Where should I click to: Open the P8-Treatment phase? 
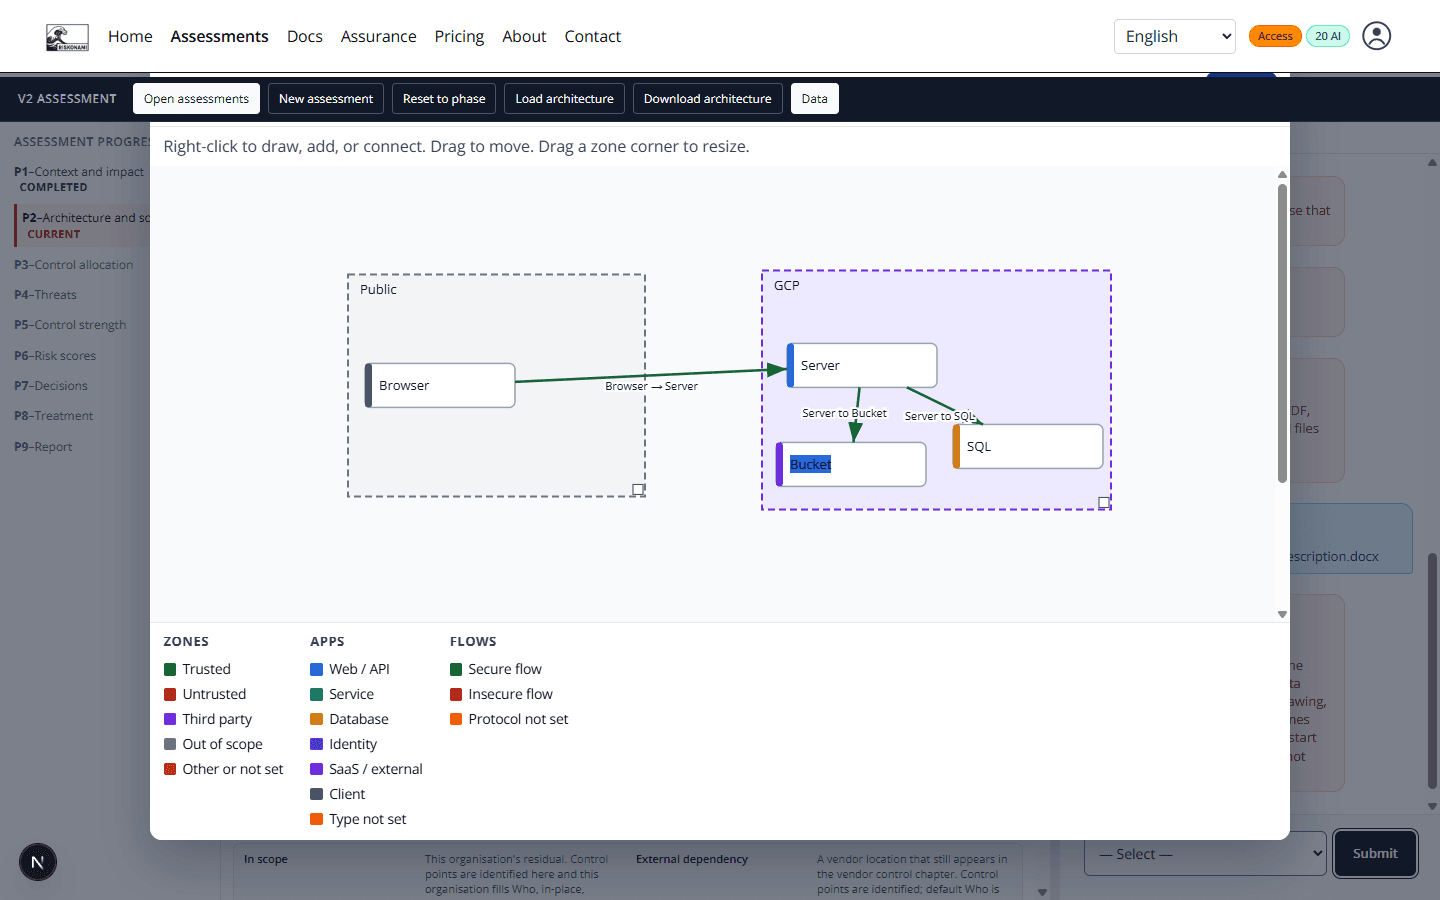coord(54,416)
